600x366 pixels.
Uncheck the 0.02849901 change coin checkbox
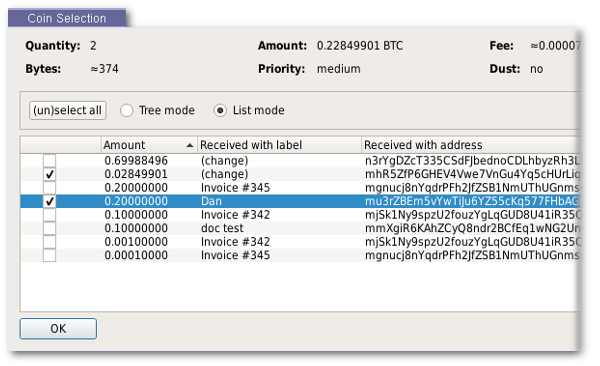49,175
